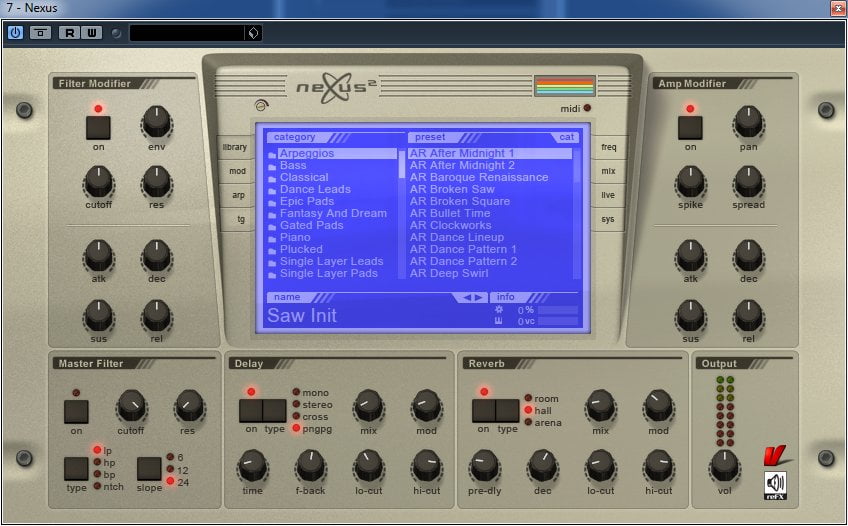Select next preset with right arrow
This screenshot has height=526, width=848.
[x=478, y=297]
